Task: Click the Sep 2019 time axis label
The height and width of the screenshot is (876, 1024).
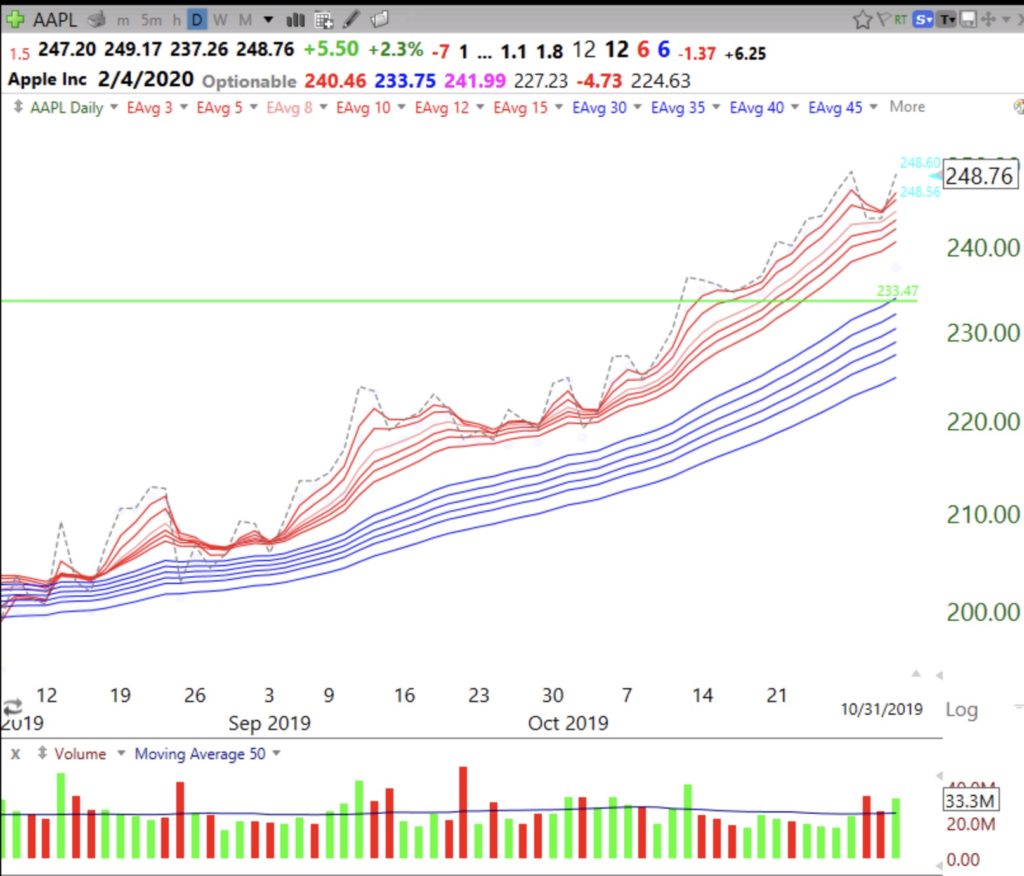Action: (x=269, y=723)
